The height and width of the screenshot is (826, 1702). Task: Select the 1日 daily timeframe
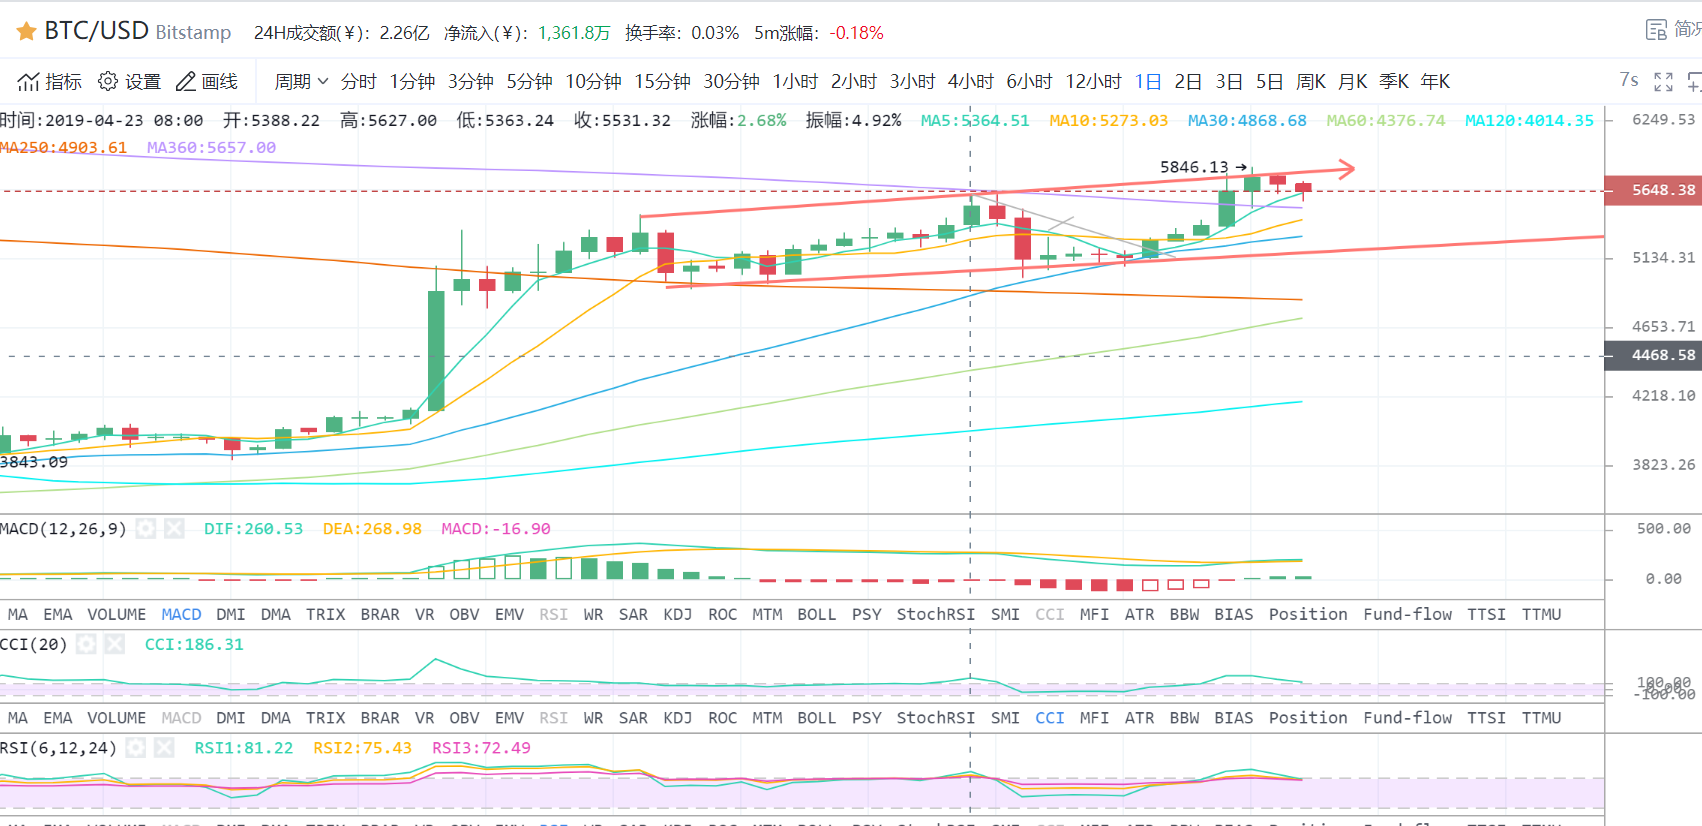pos(1147,81)
